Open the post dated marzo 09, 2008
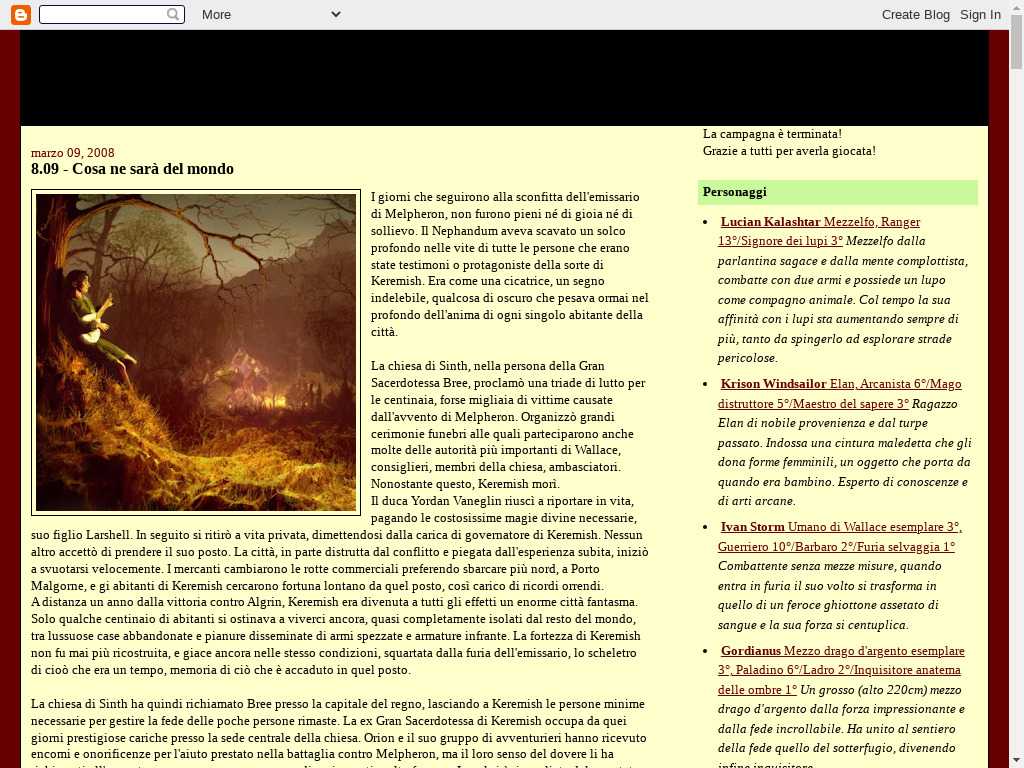This screenshot has height=768, width=1024. 72,153
